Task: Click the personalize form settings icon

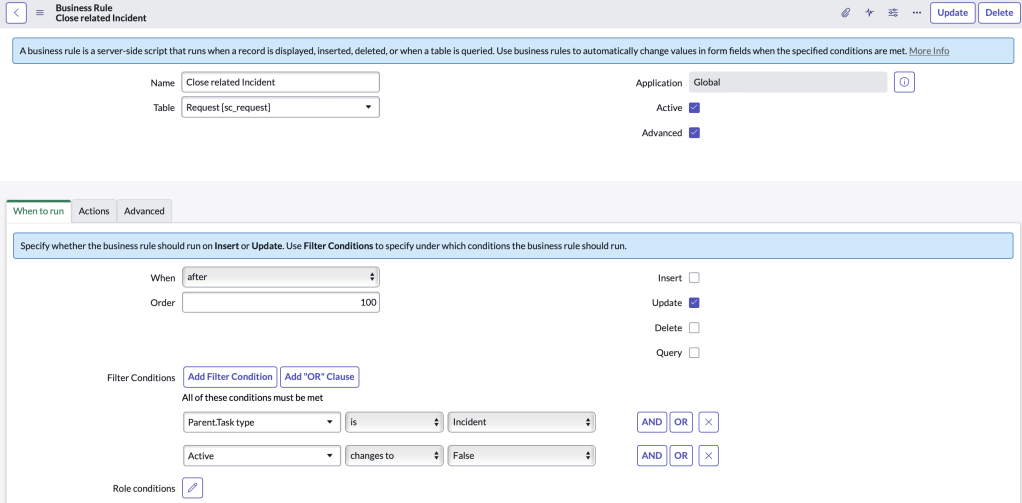Action: (x=893, y=13)
